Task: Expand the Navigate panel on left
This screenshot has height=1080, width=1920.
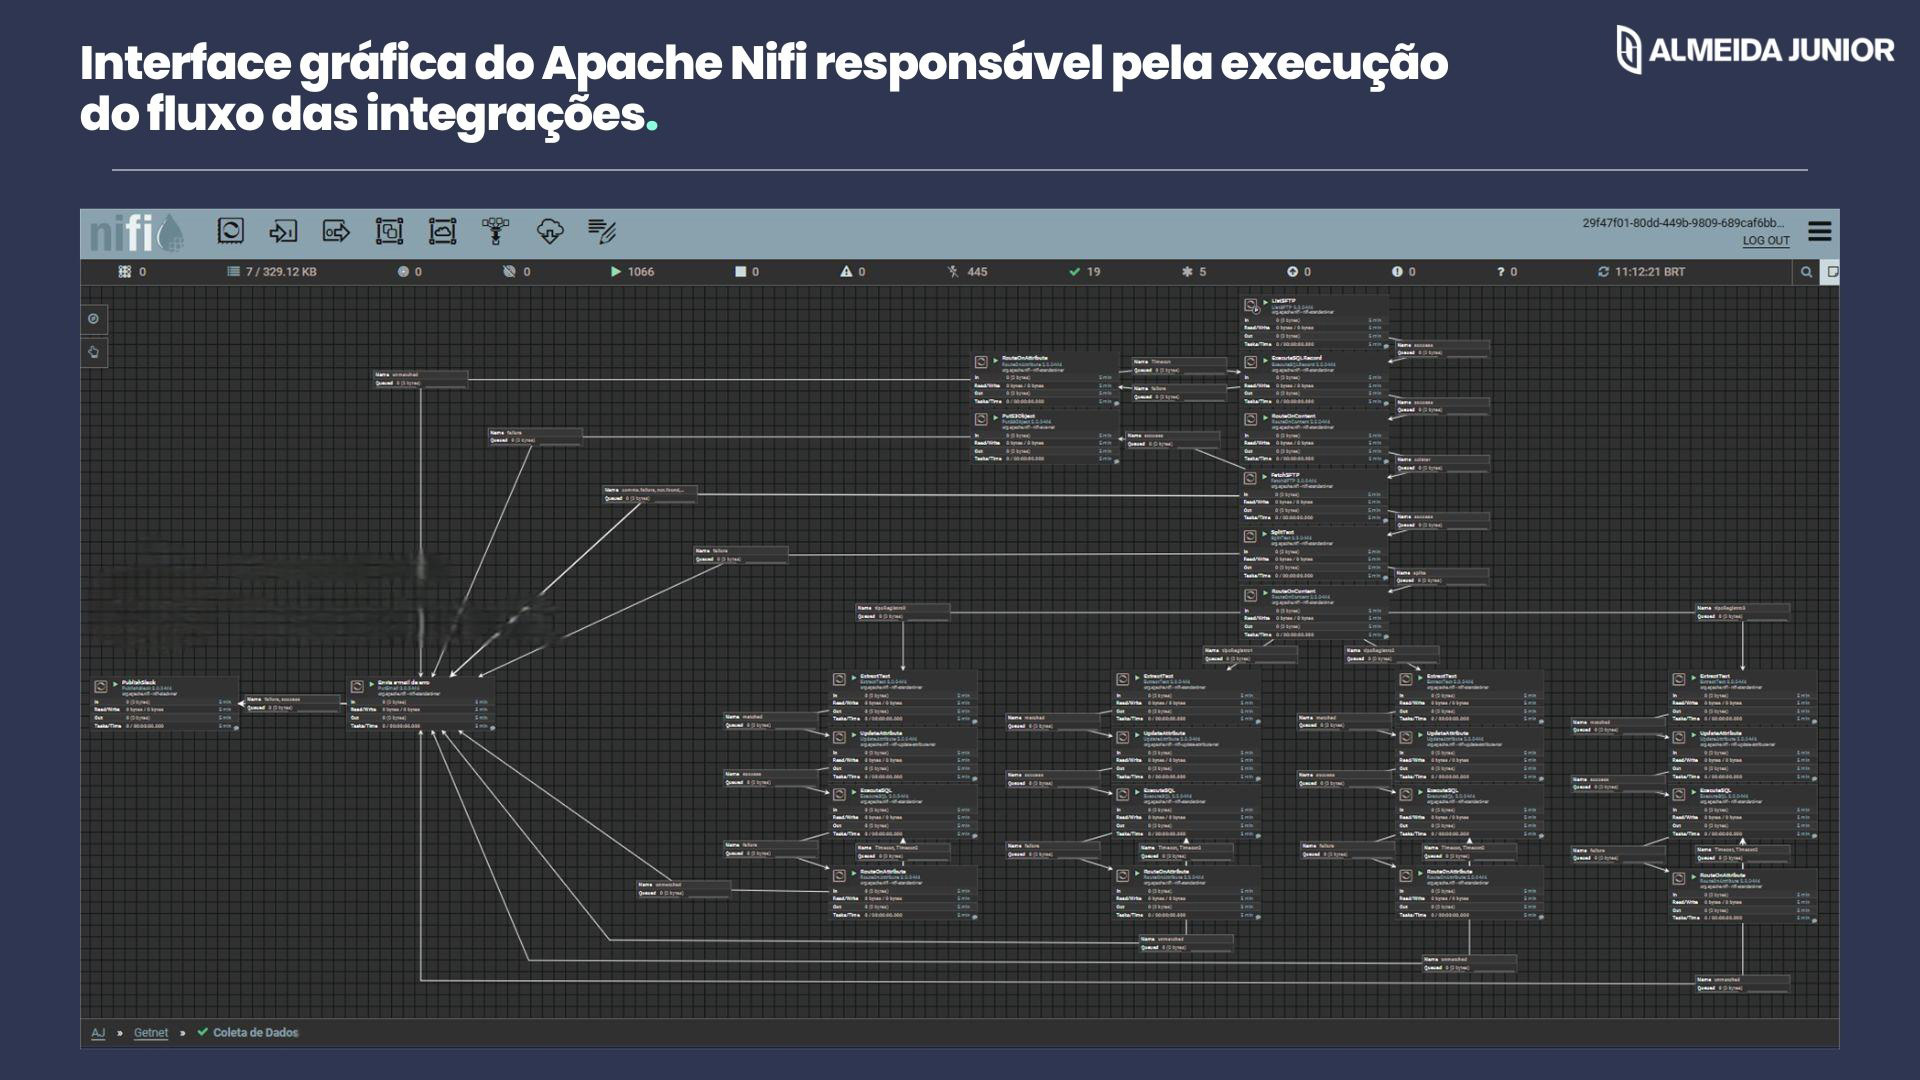Action: click(x=94, y=319)
